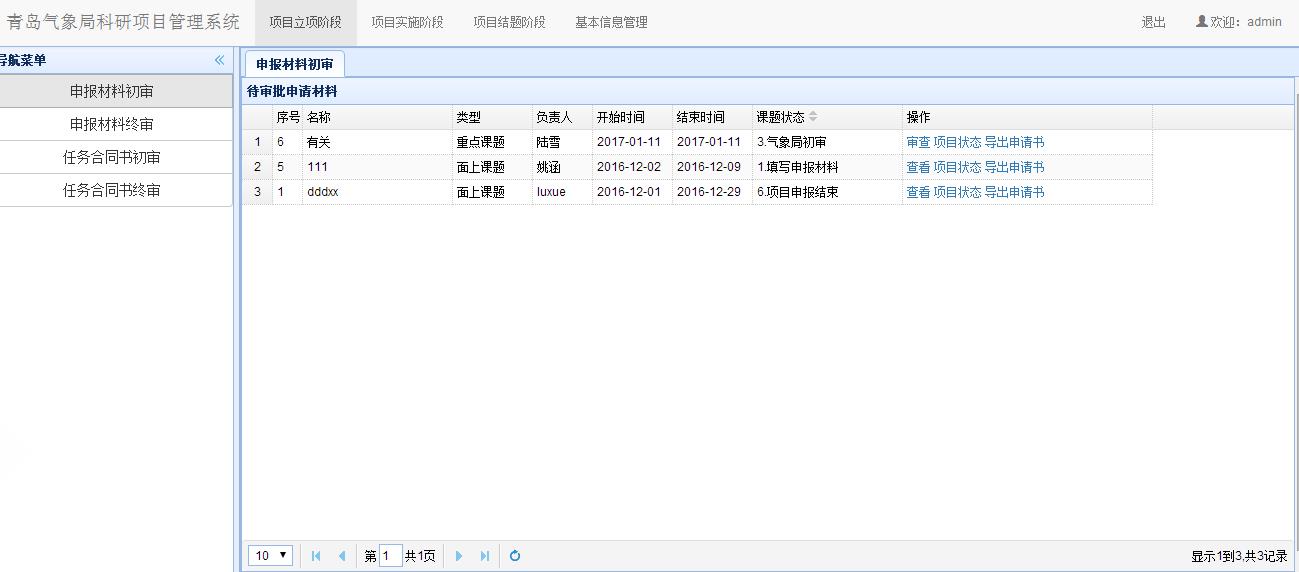The image size is (1299, 572).
Task: Click the 退出 logout link
Action: 1153,22
